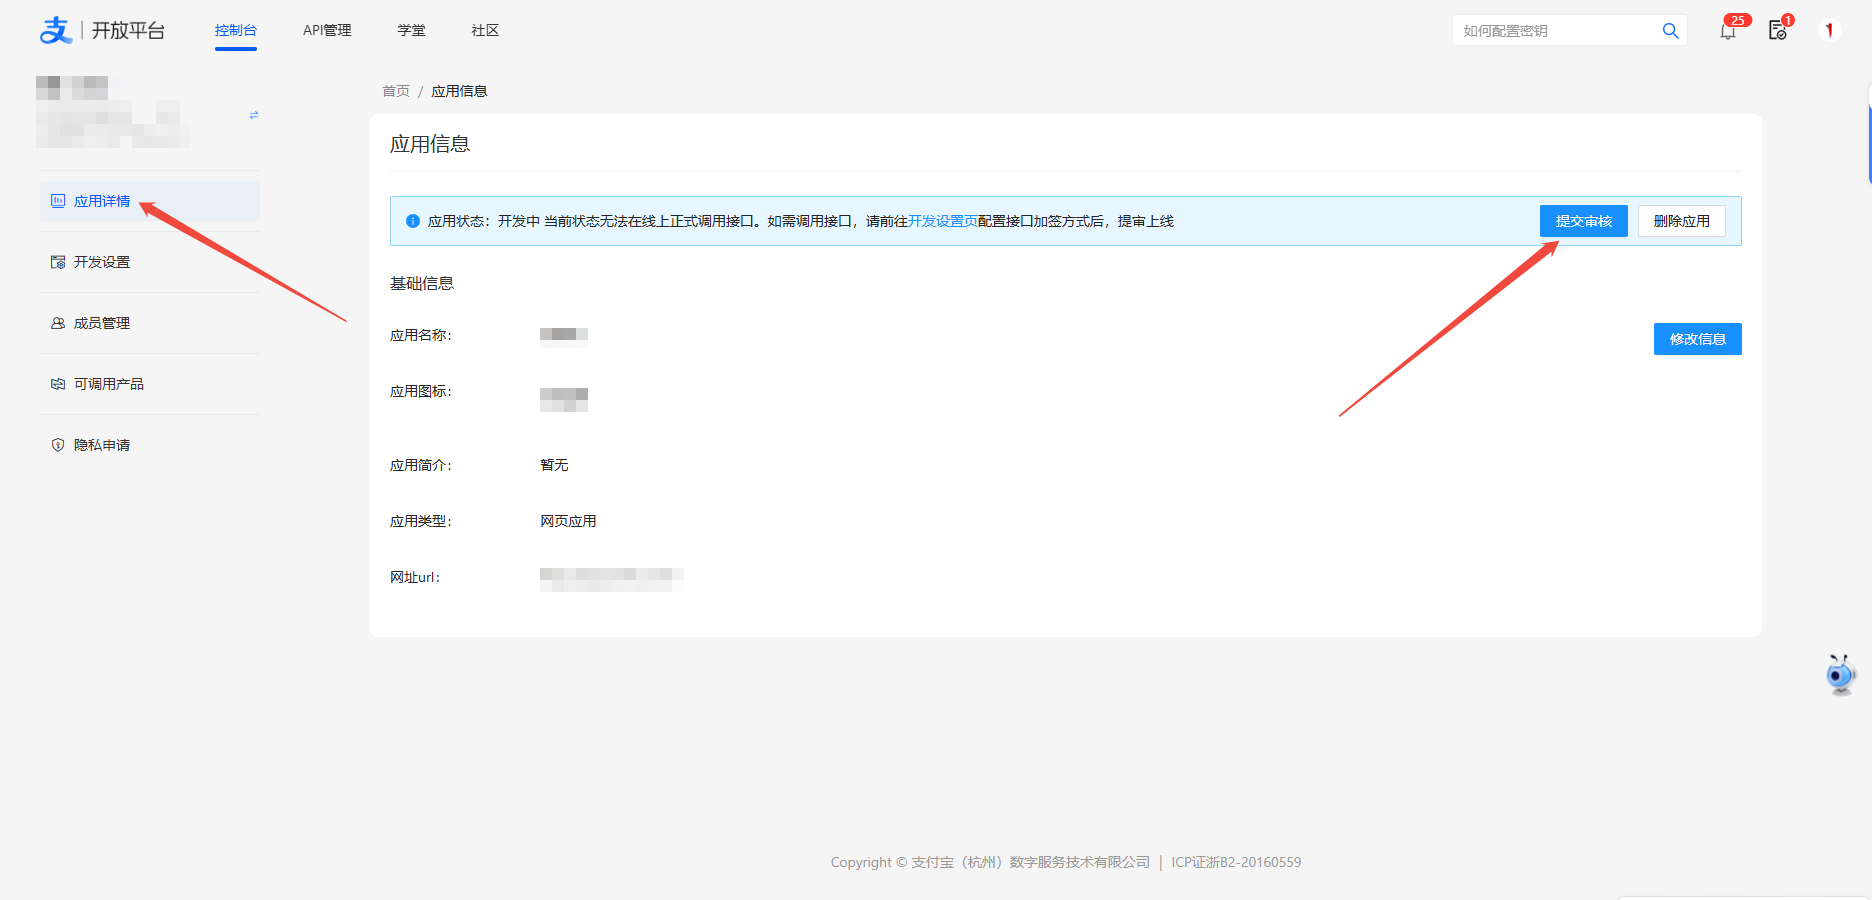Click the 提交审核 button
1872x900 pixels.
(1584, 220)
